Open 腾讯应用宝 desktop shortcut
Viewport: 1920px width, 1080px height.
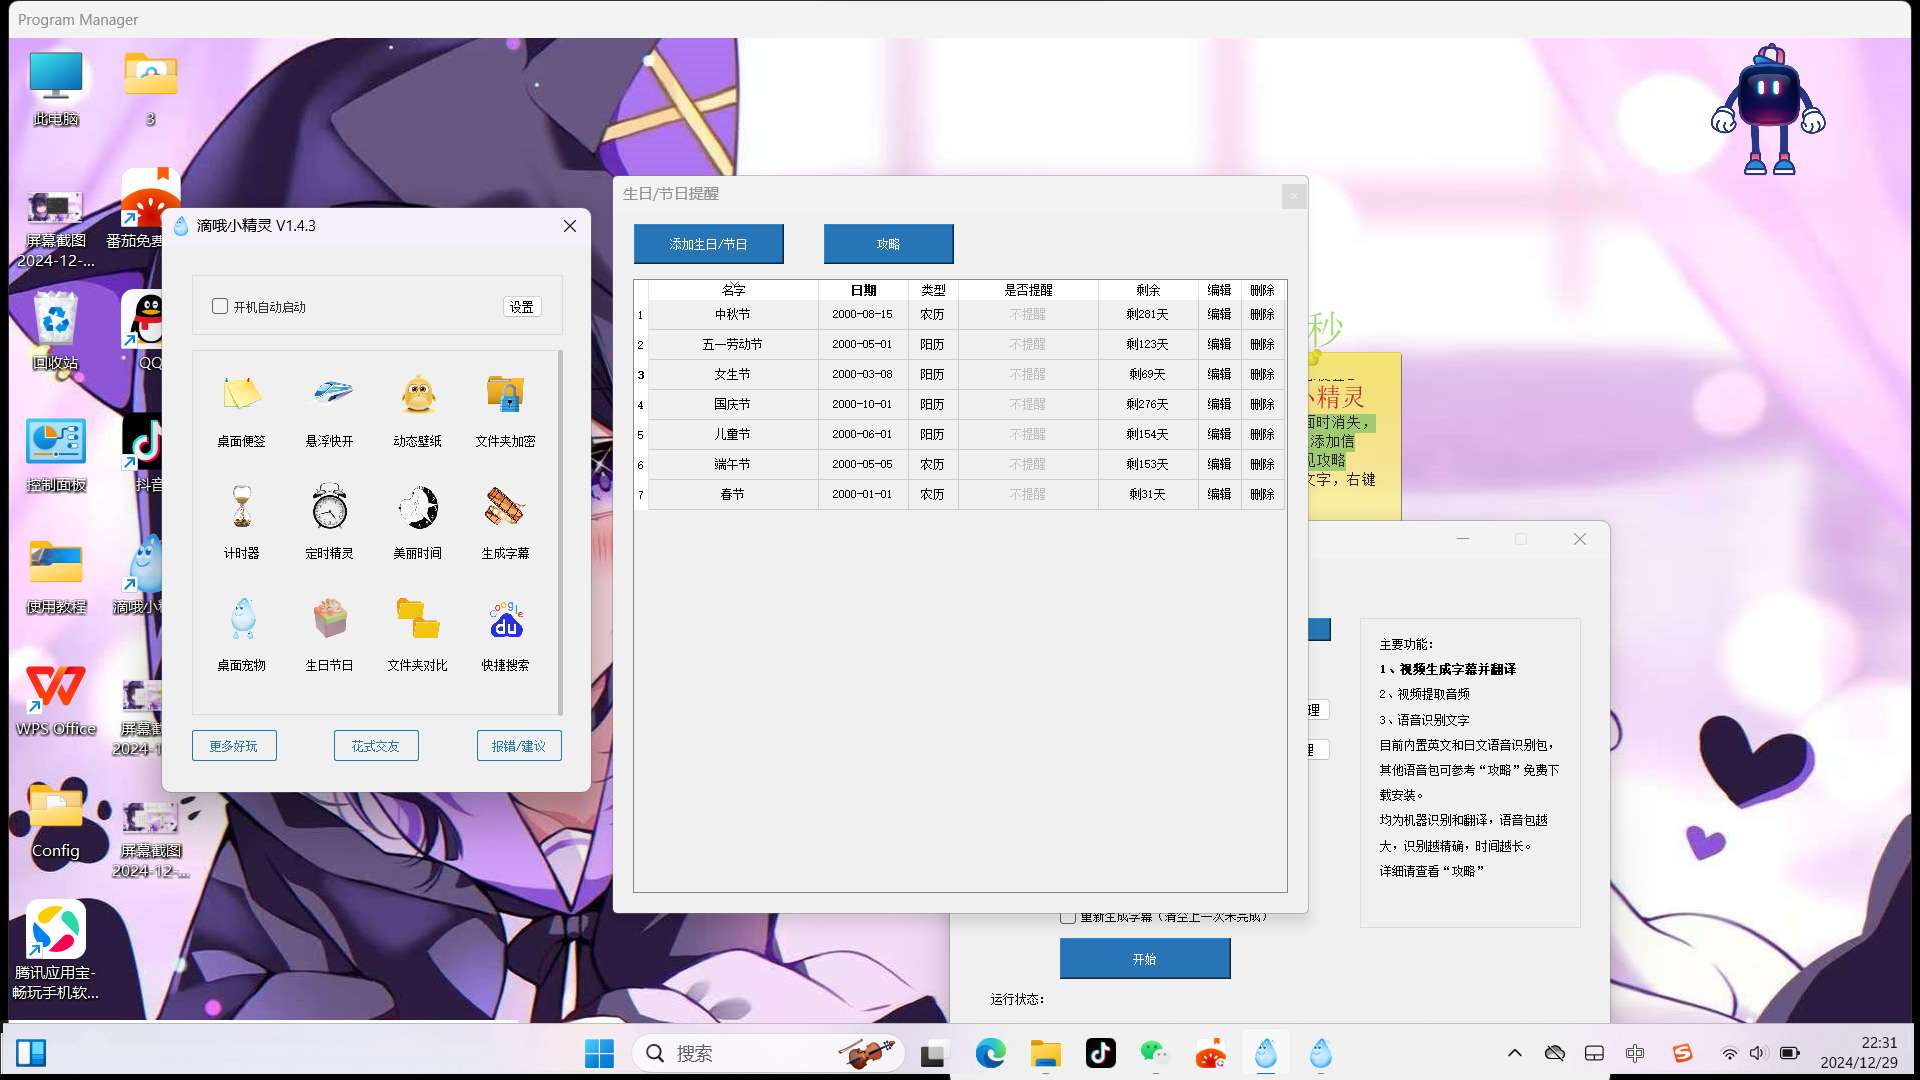click(x=56, y=950)
